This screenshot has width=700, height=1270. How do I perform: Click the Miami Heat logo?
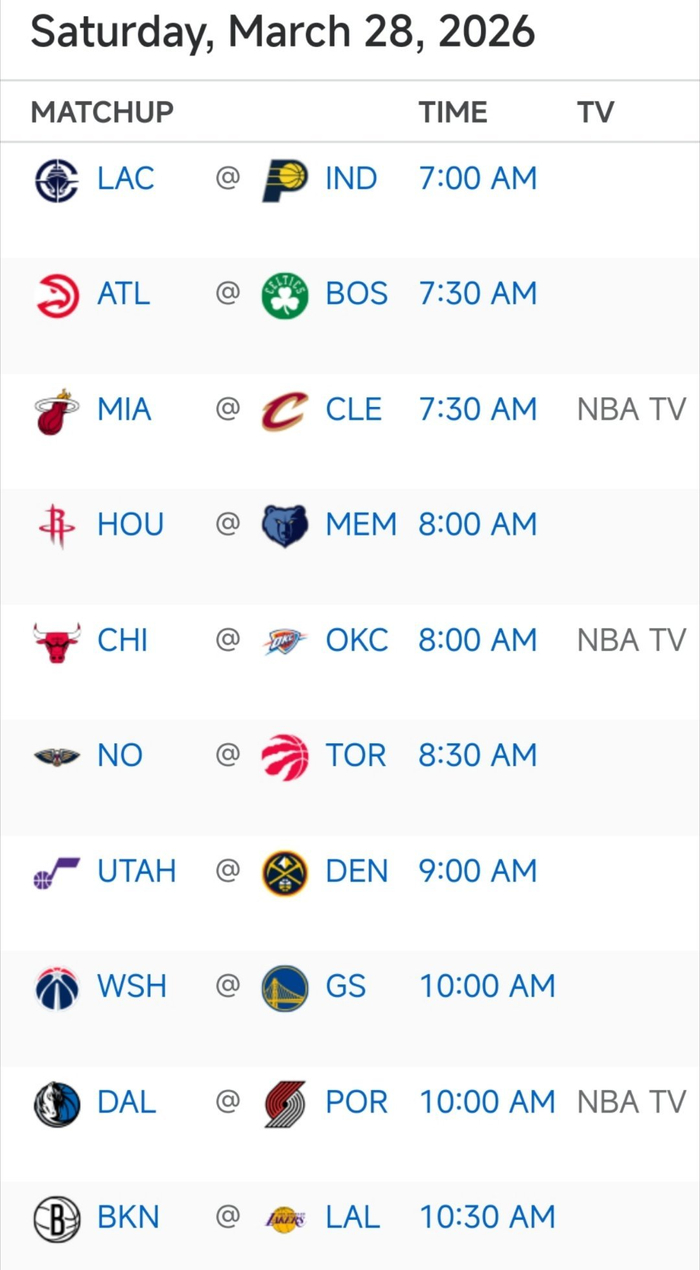(x=57, y=411)
